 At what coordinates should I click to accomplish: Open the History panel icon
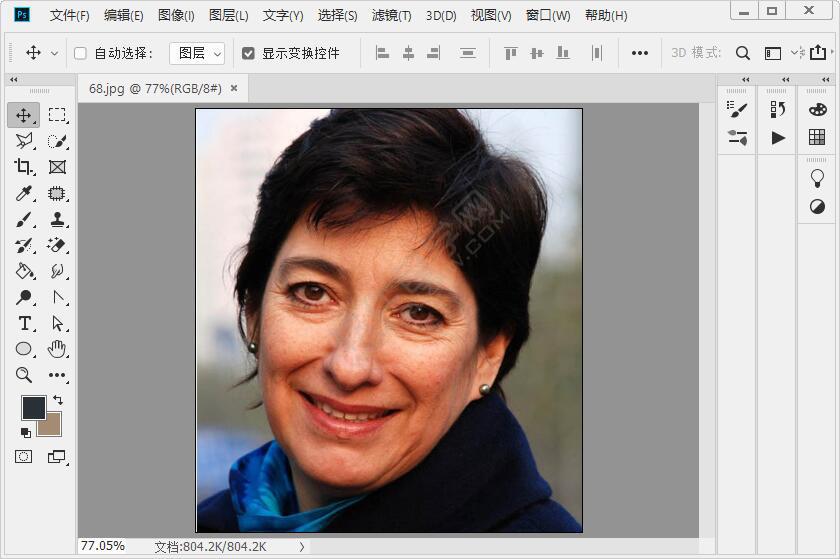click(778, 109)
